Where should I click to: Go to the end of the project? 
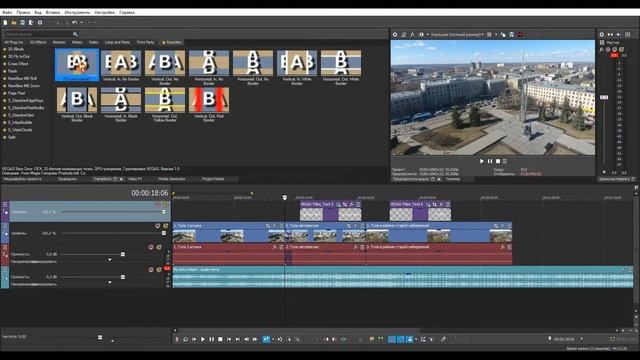(238, 339)
